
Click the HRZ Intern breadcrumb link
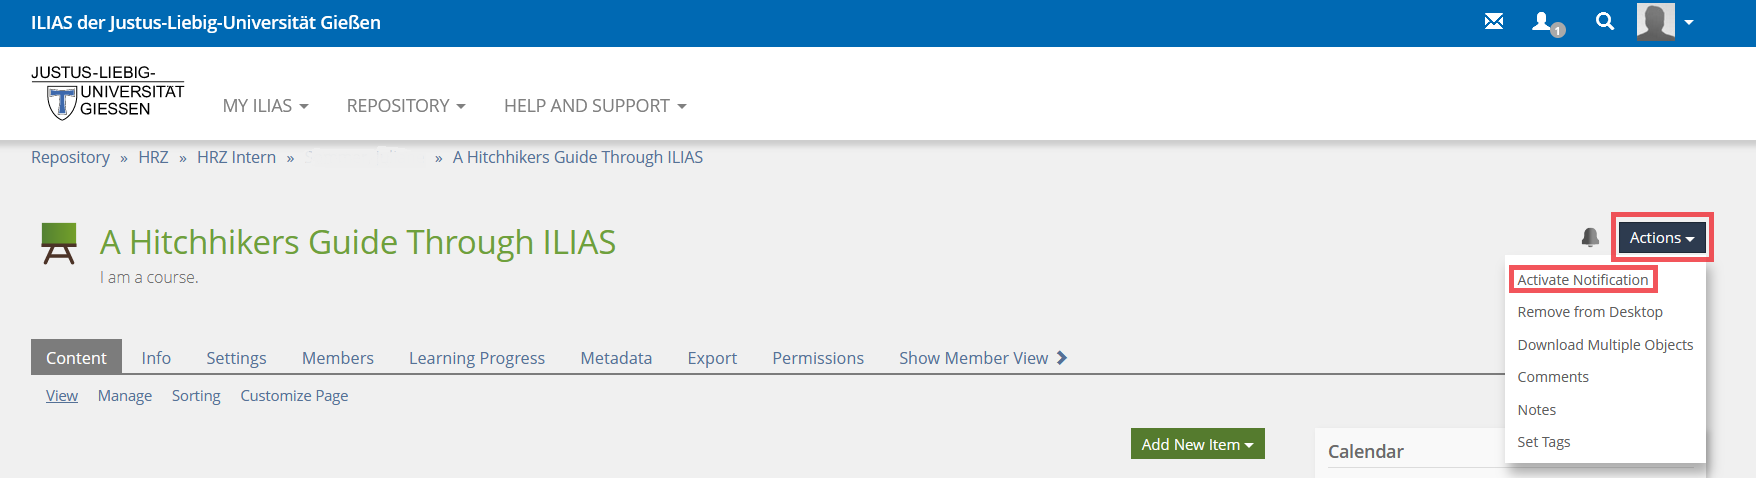236,157
